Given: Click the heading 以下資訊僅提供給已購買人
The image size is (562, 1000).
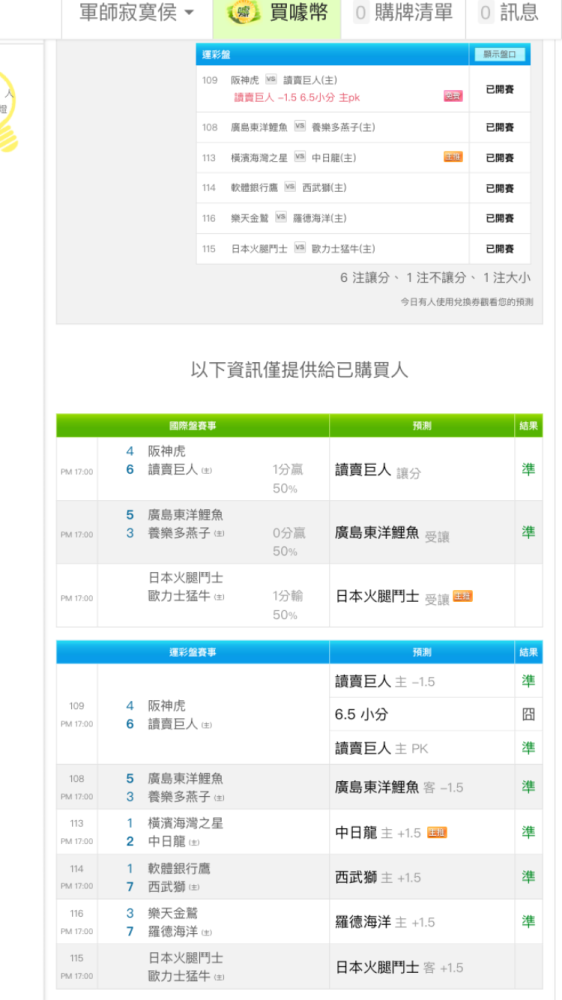Looking at the screenshot, I should [x=299, y=370].
